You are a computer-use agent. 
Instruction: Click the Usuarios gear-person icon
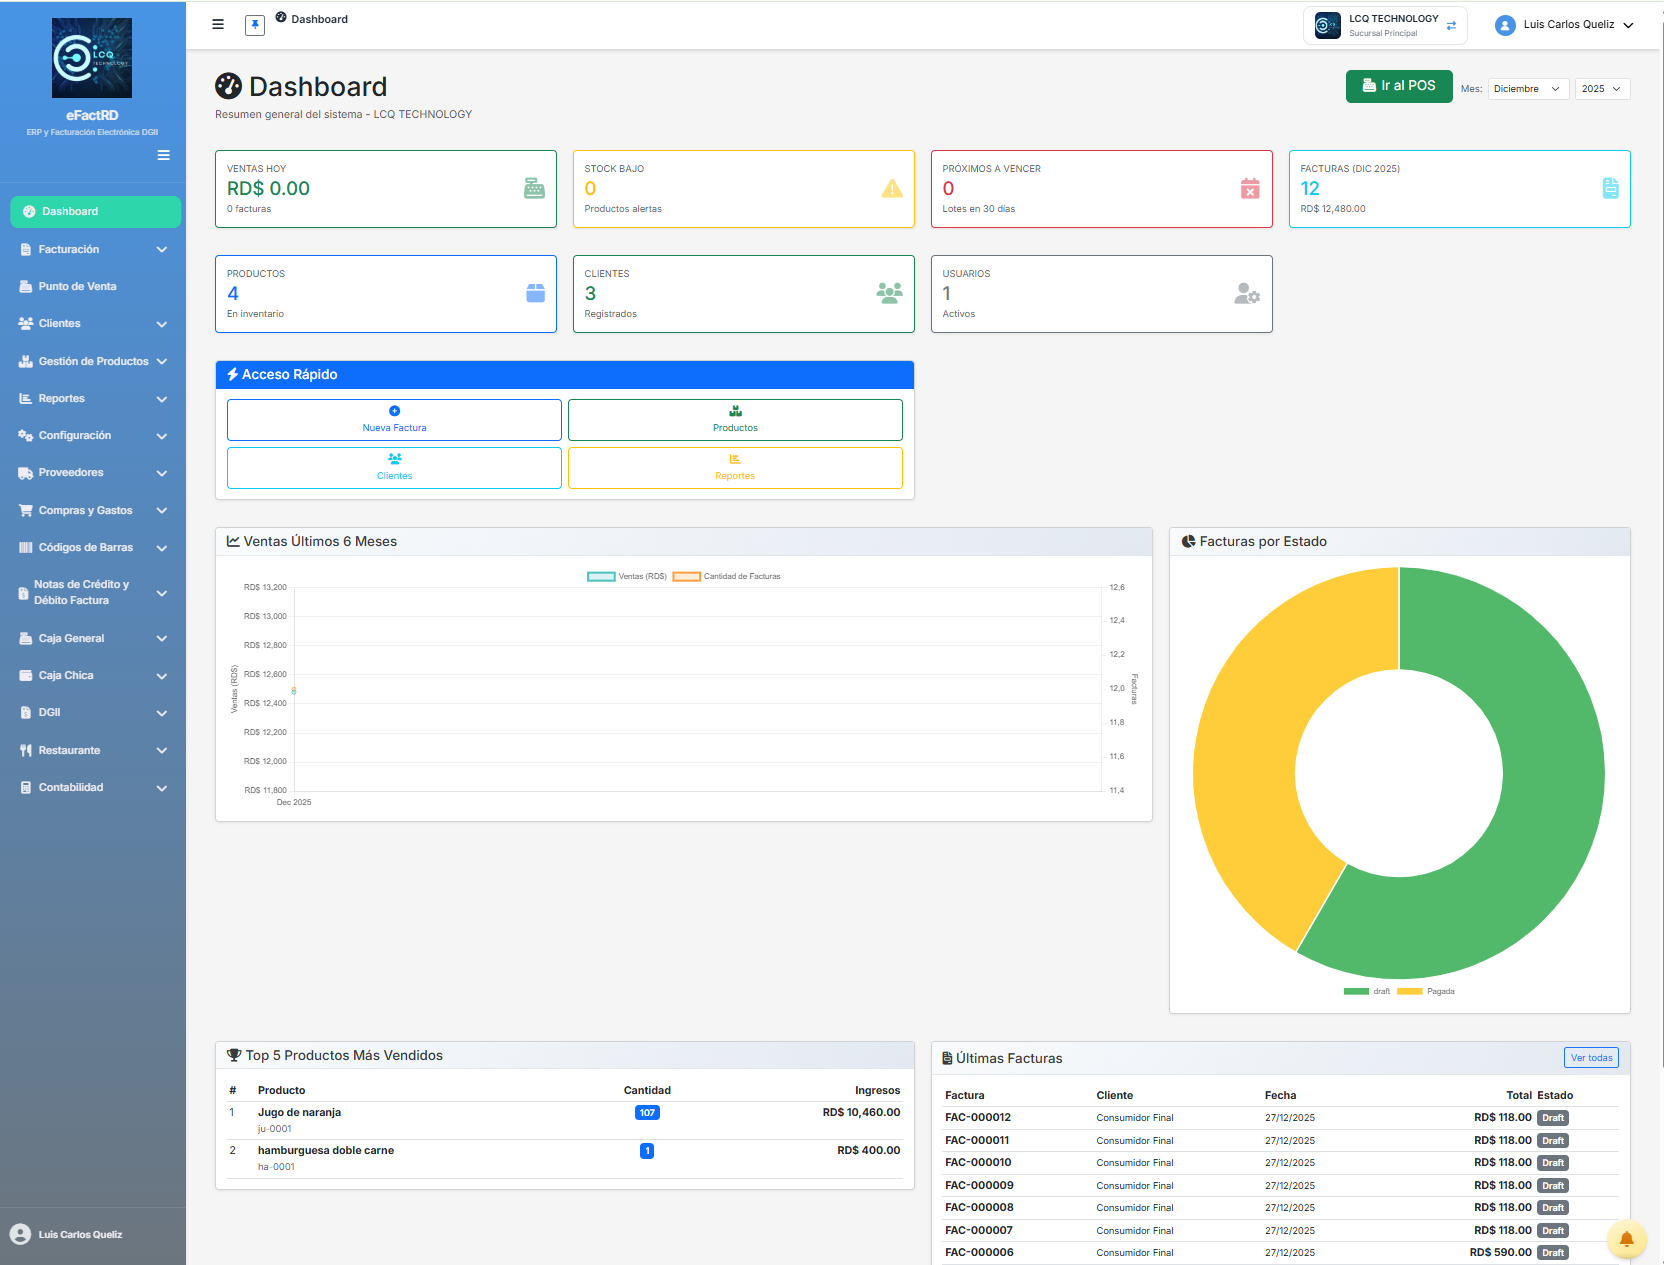[x=1247, y=293]
